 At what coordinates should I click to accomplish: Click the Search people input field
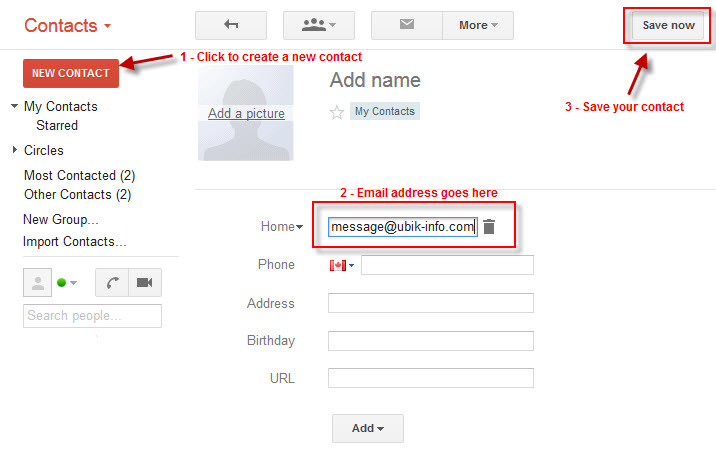click(x=92, y=316)
